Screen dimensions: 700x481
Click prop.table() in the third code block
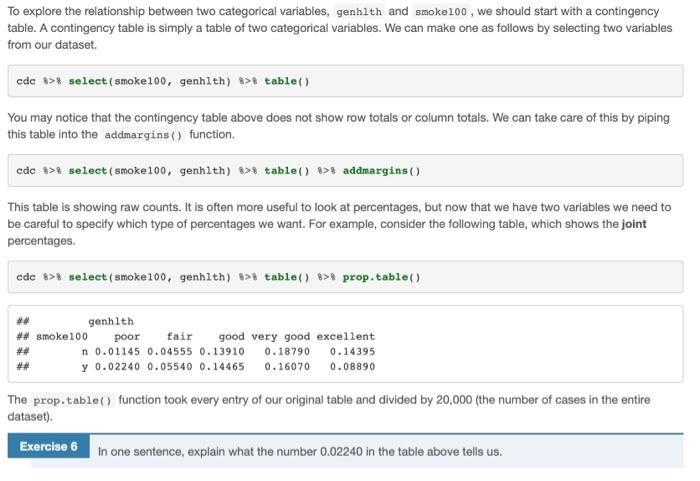point(382,277)
